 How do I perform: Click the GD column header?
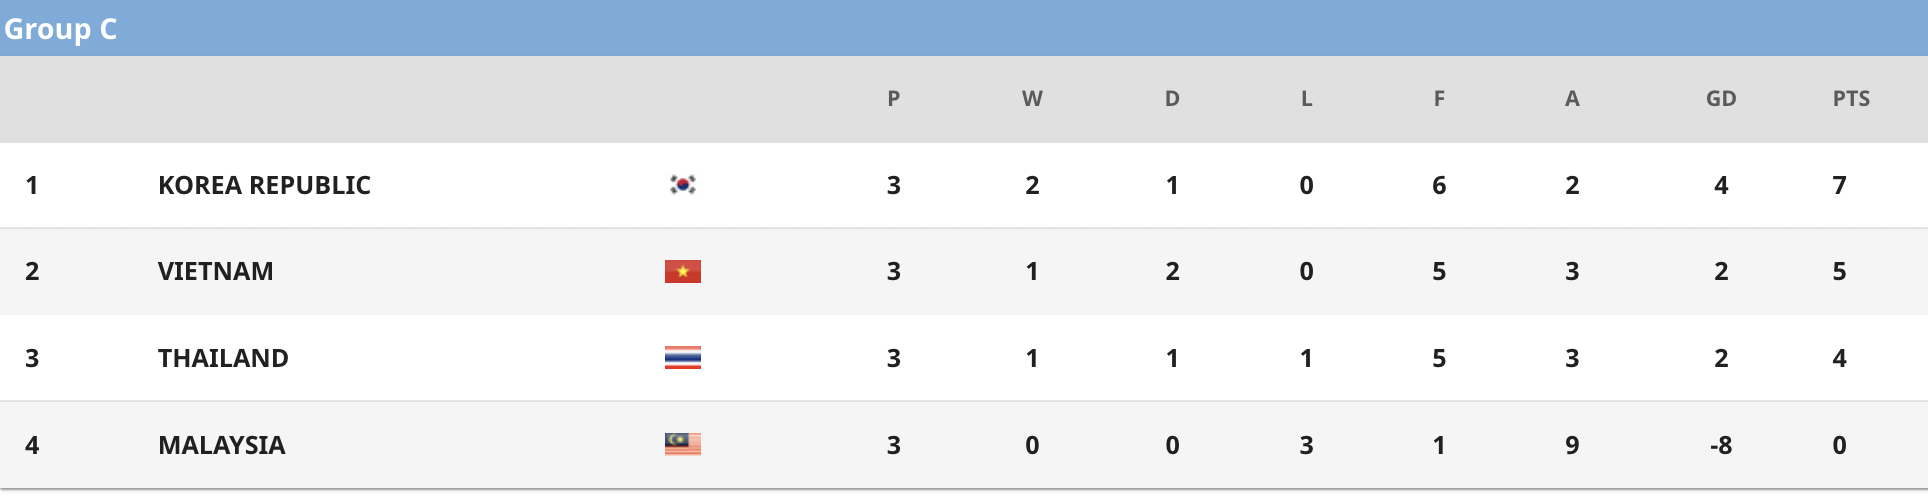(1721, 99)
